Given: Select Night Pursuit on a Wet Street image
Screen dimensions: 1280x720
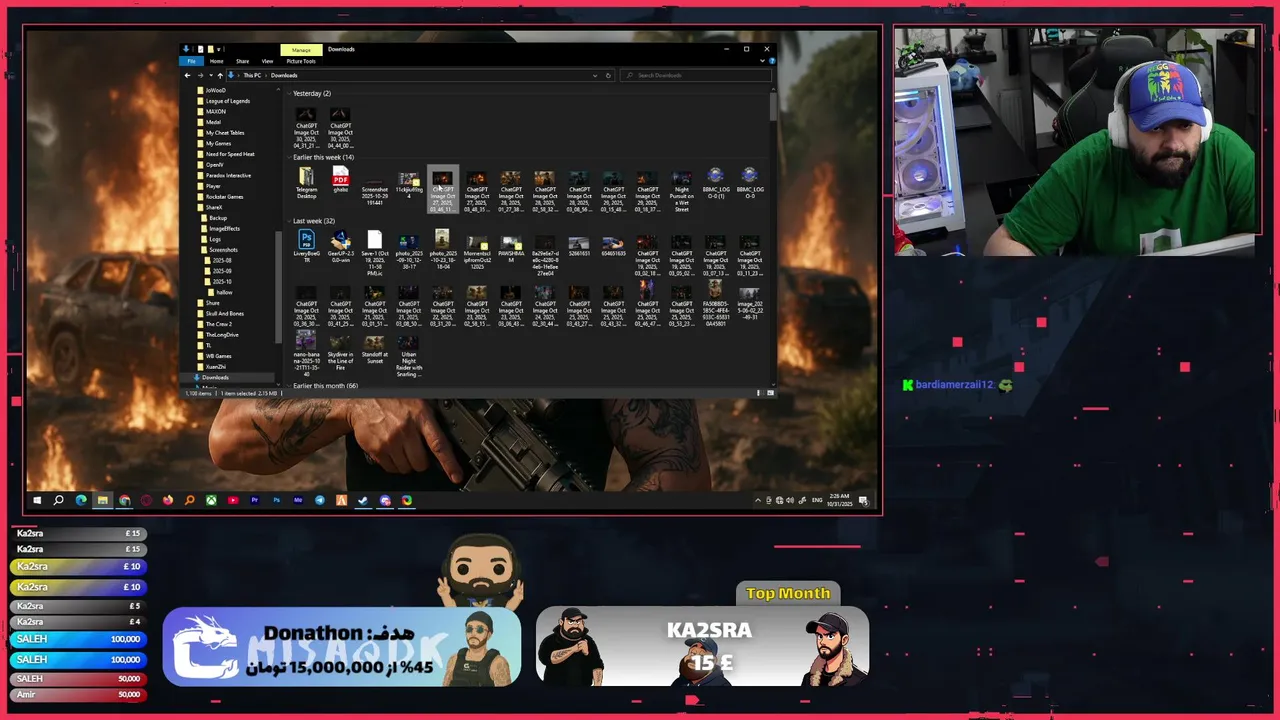Looking at the screenshot, I should point(681,190).
